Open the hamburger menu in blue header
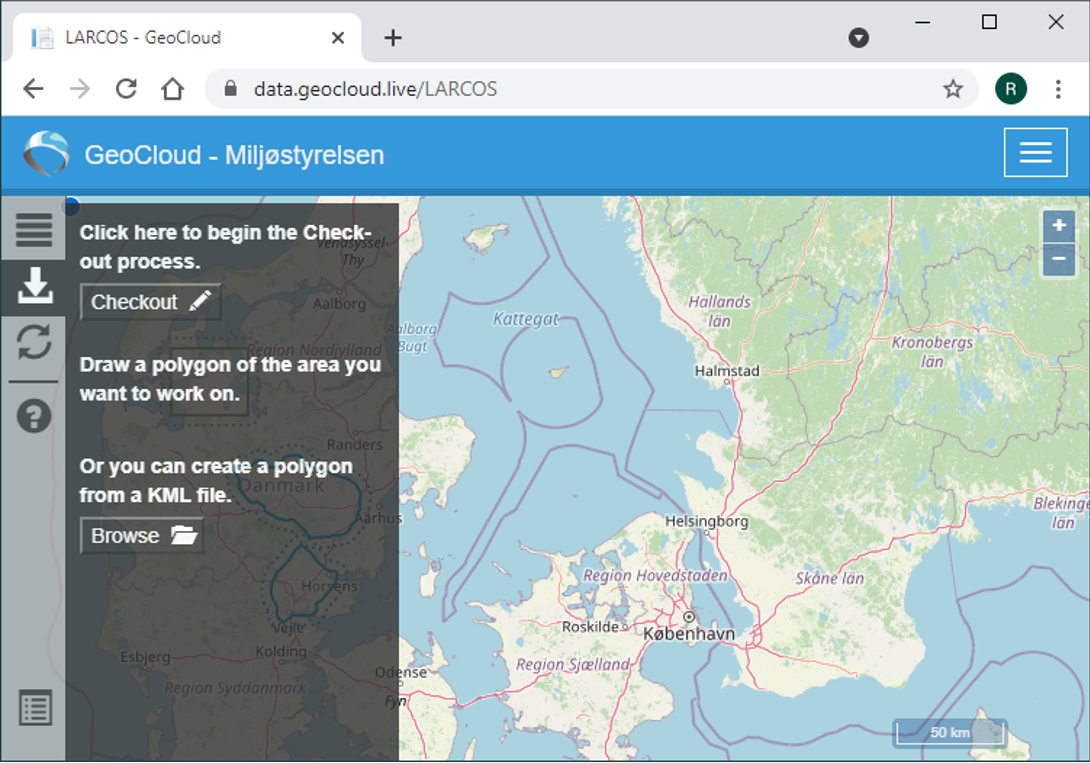Viewport: 1090px width, 763px height. click(1035, 152)
